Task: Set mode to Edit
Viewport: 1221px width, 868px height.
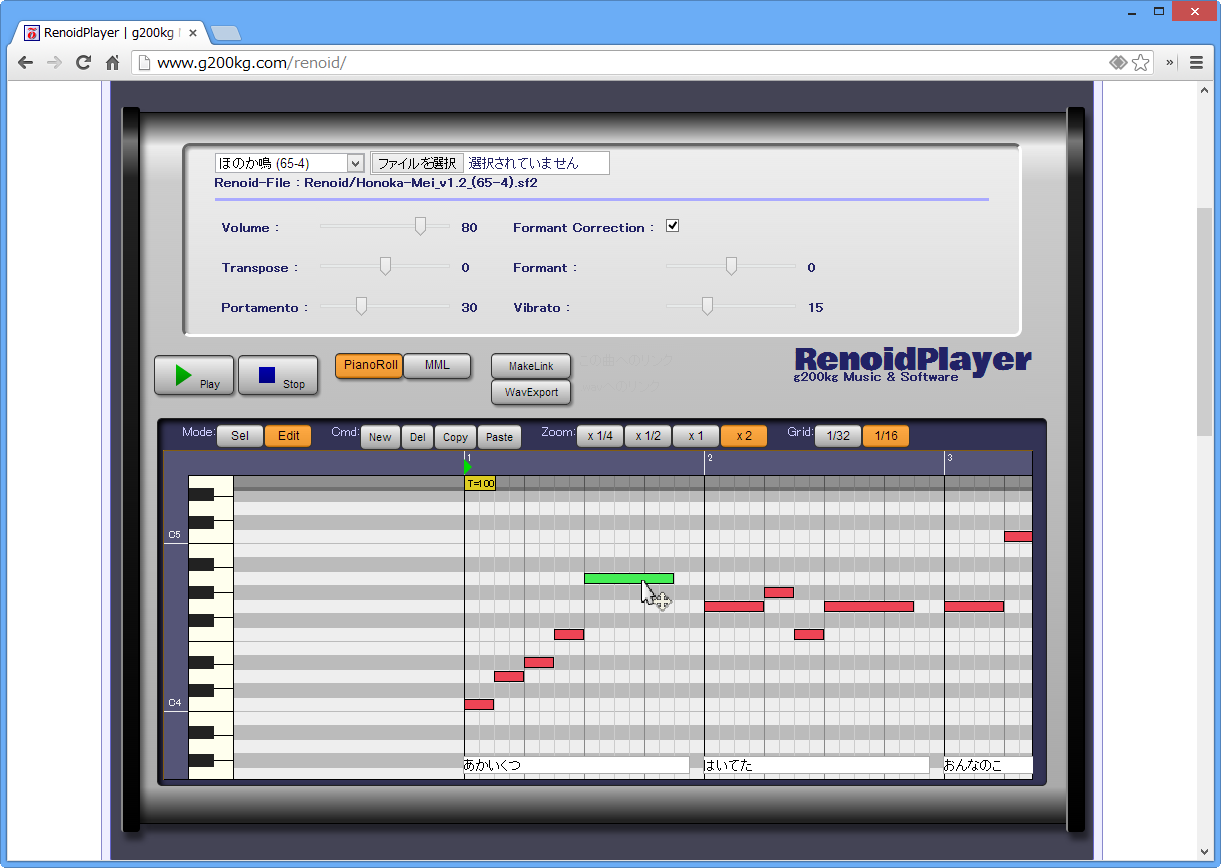Action: [288, 436]
